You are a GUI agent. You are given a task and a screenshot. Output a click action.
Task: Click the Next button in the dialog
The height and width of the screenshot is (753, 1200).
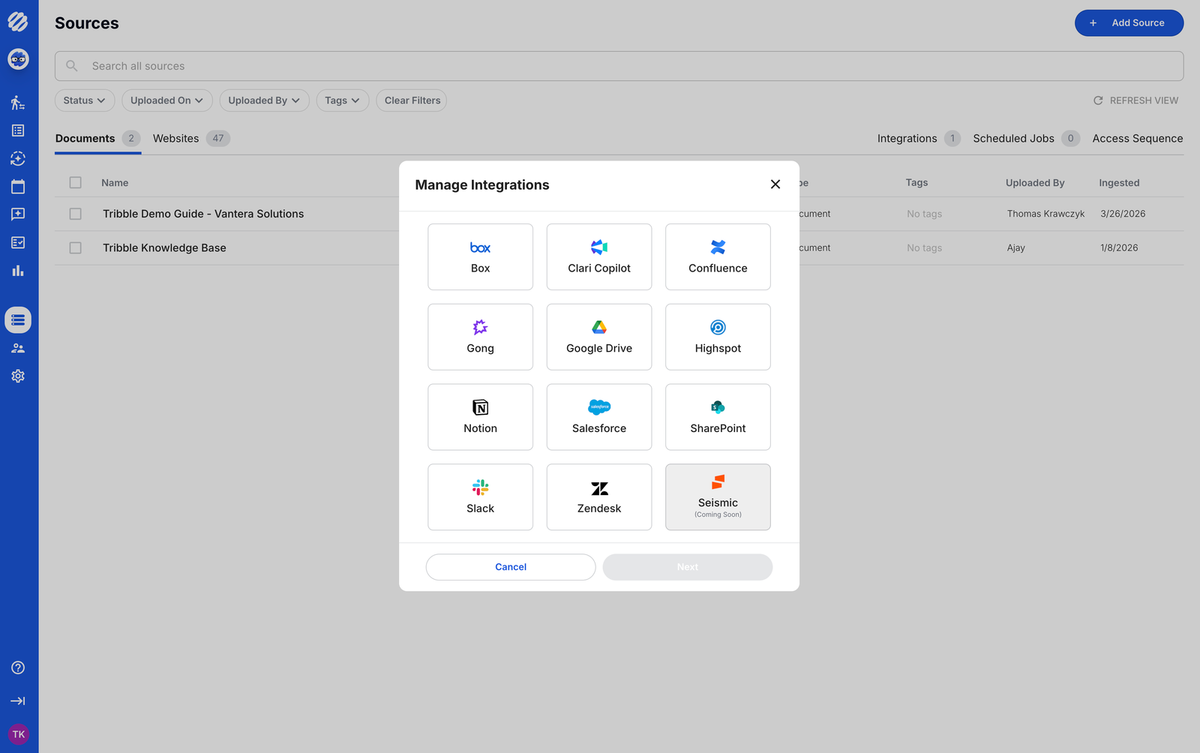[687, 567]
